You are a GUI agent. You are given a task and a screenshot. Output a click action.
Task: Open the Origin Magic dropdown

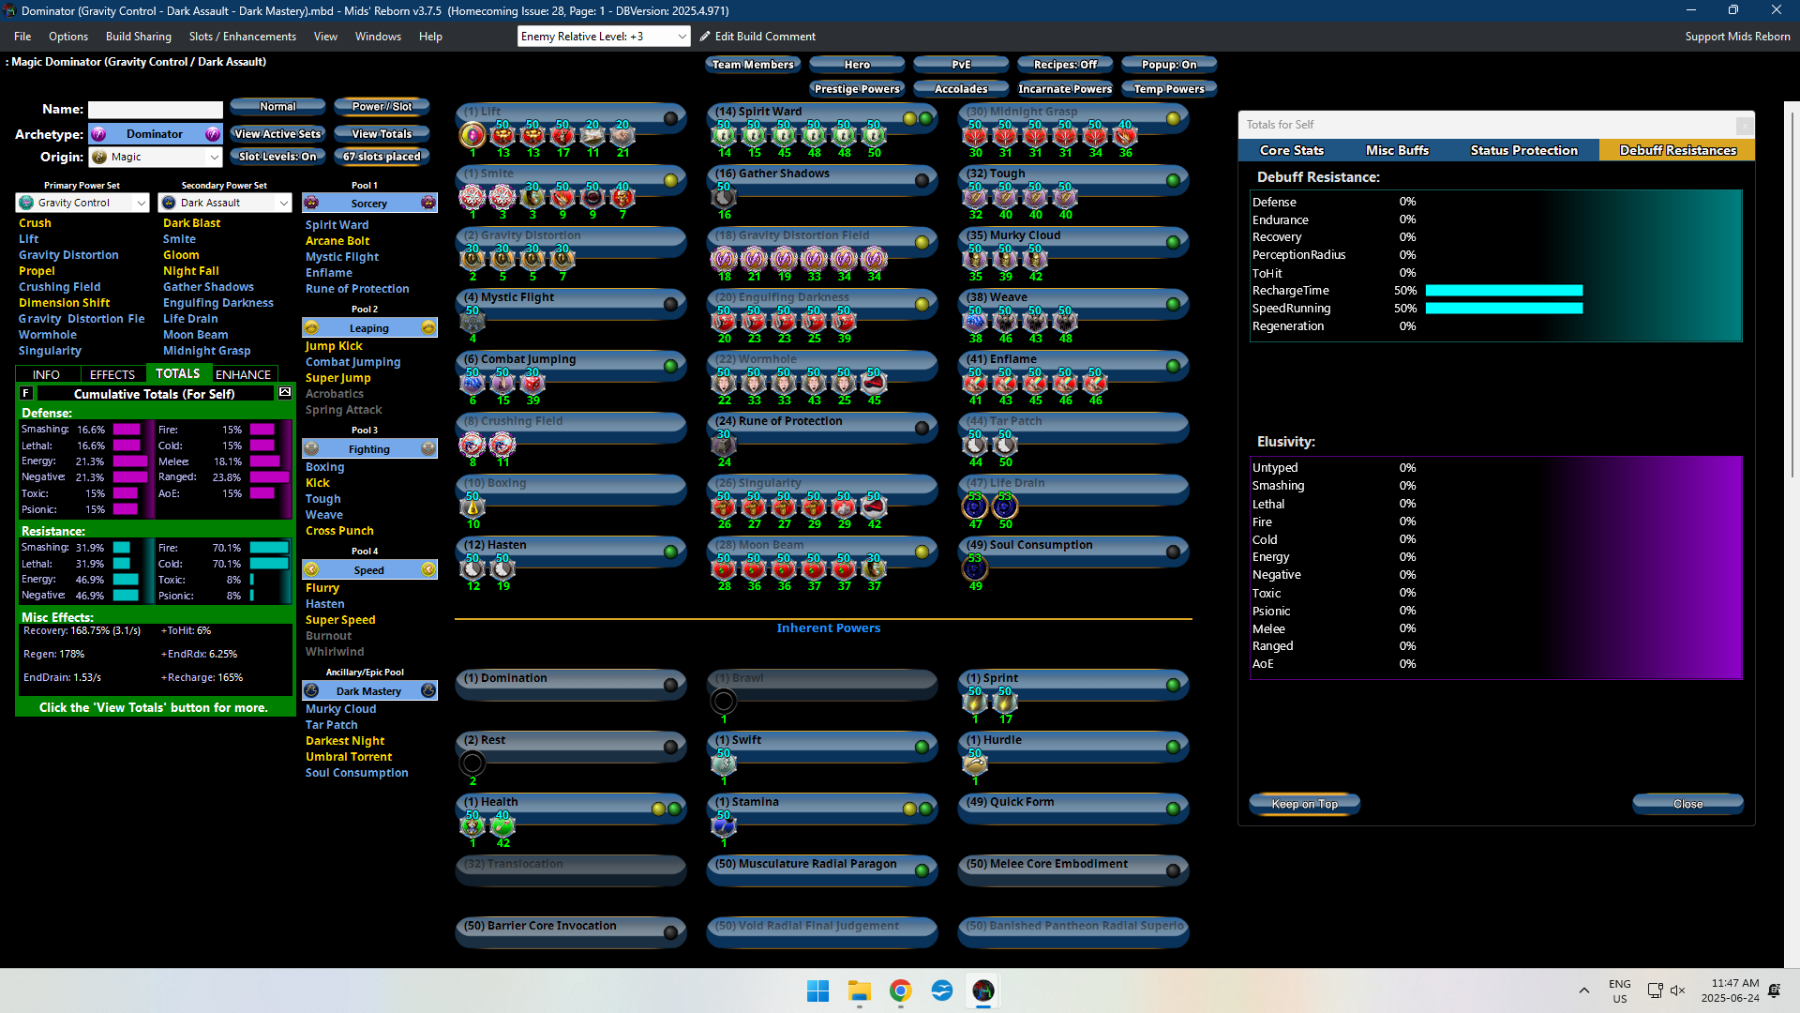click(155, 157)
